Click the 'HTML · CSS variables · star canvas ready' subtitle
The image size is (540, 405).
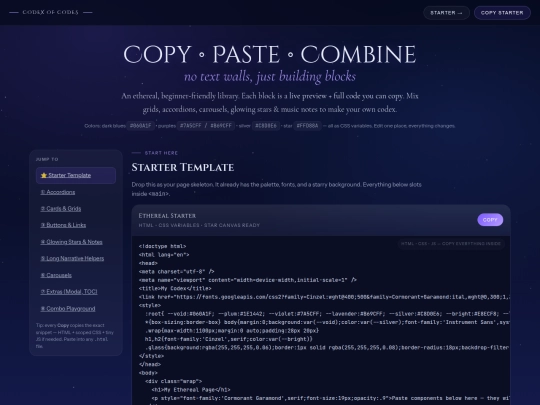199,225
